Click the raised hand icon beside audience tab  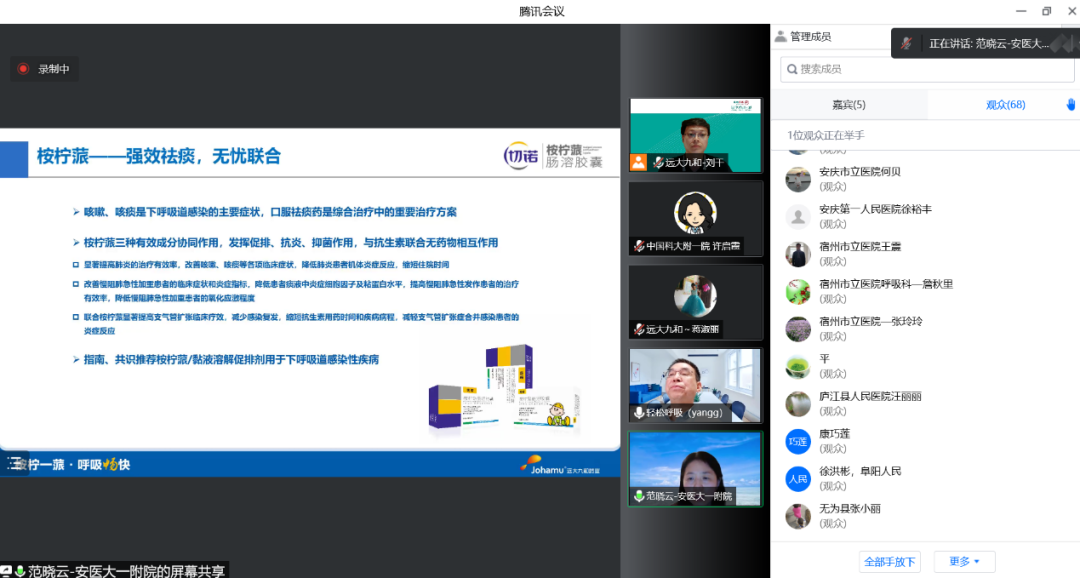pyautogui.click(x=1071, y=105)
